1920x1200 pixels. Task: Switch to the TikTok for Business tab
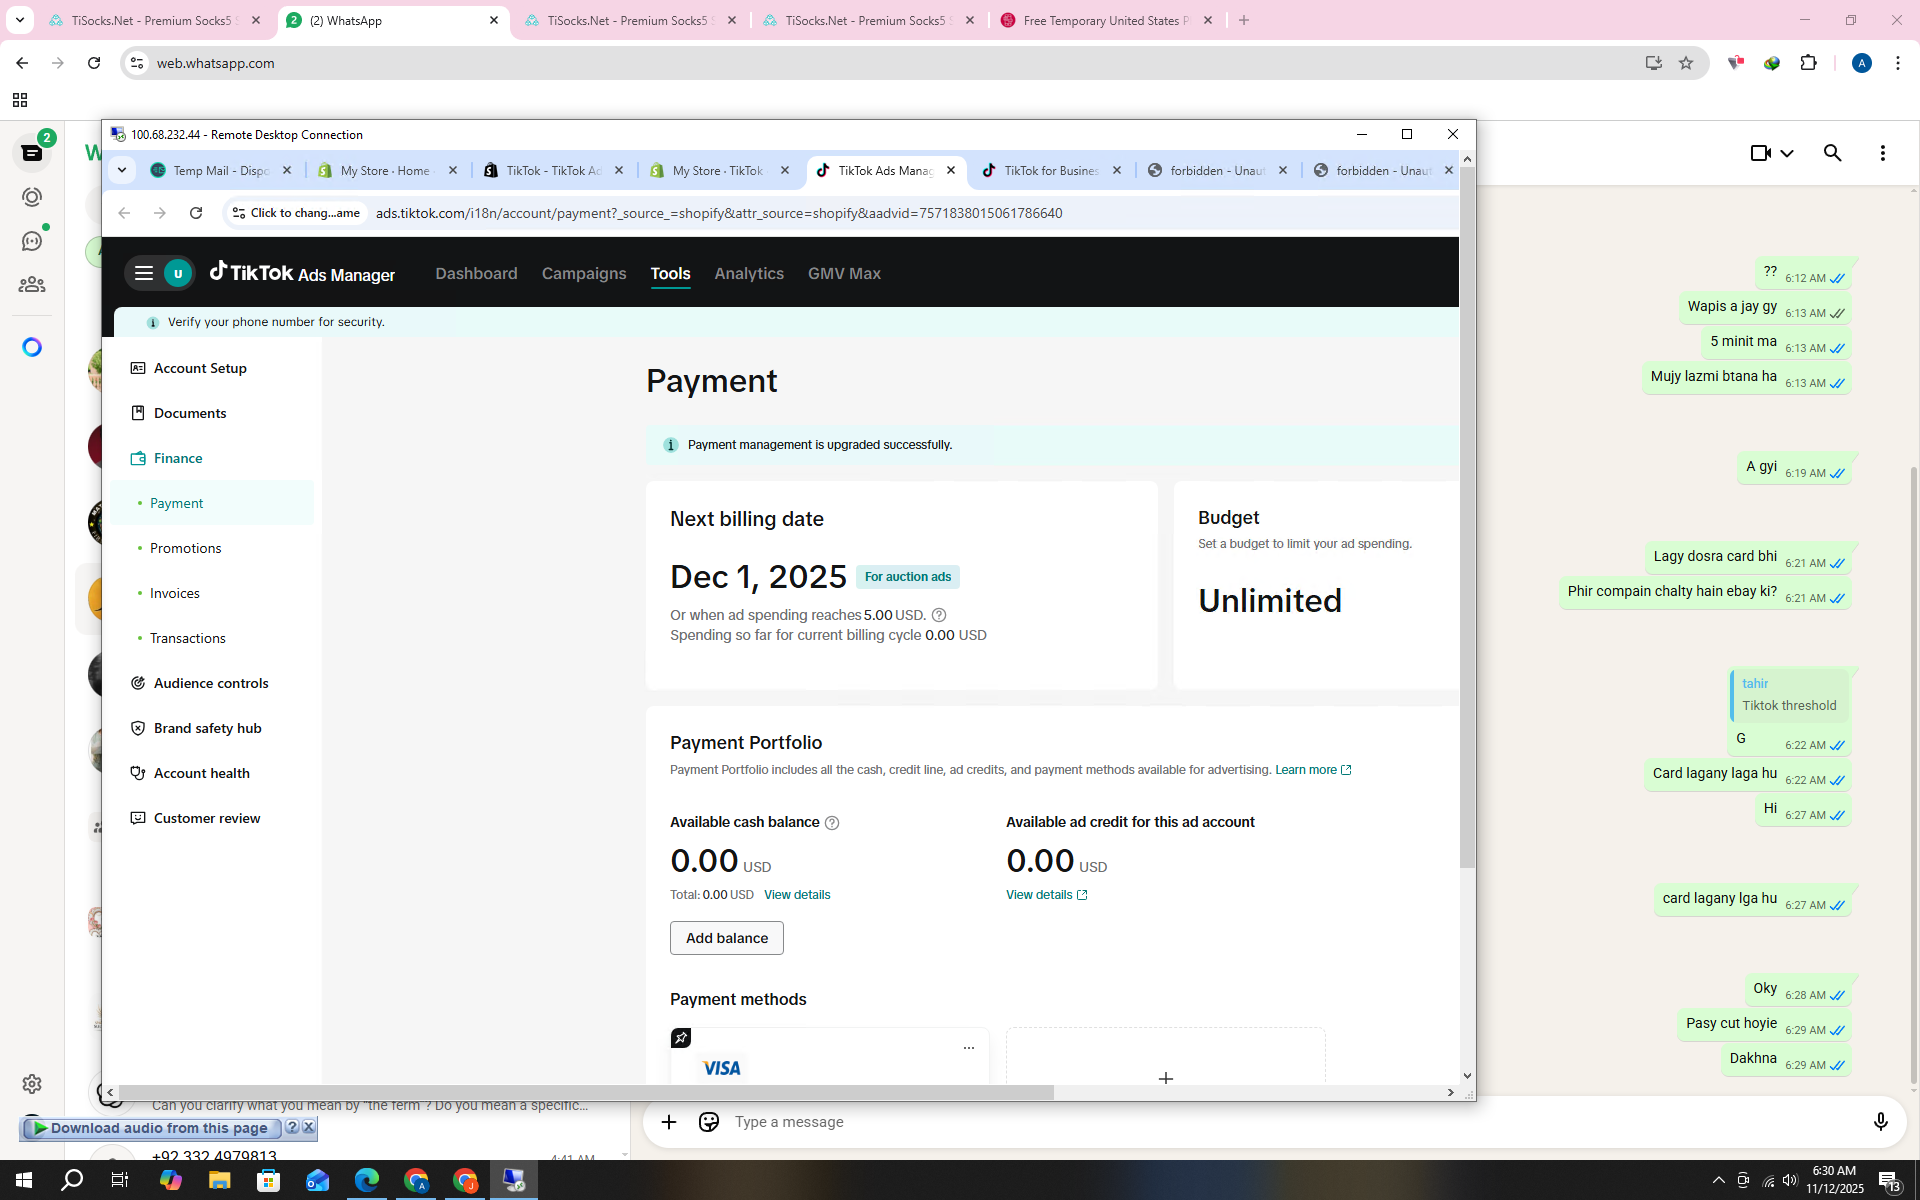[1051, 170]
